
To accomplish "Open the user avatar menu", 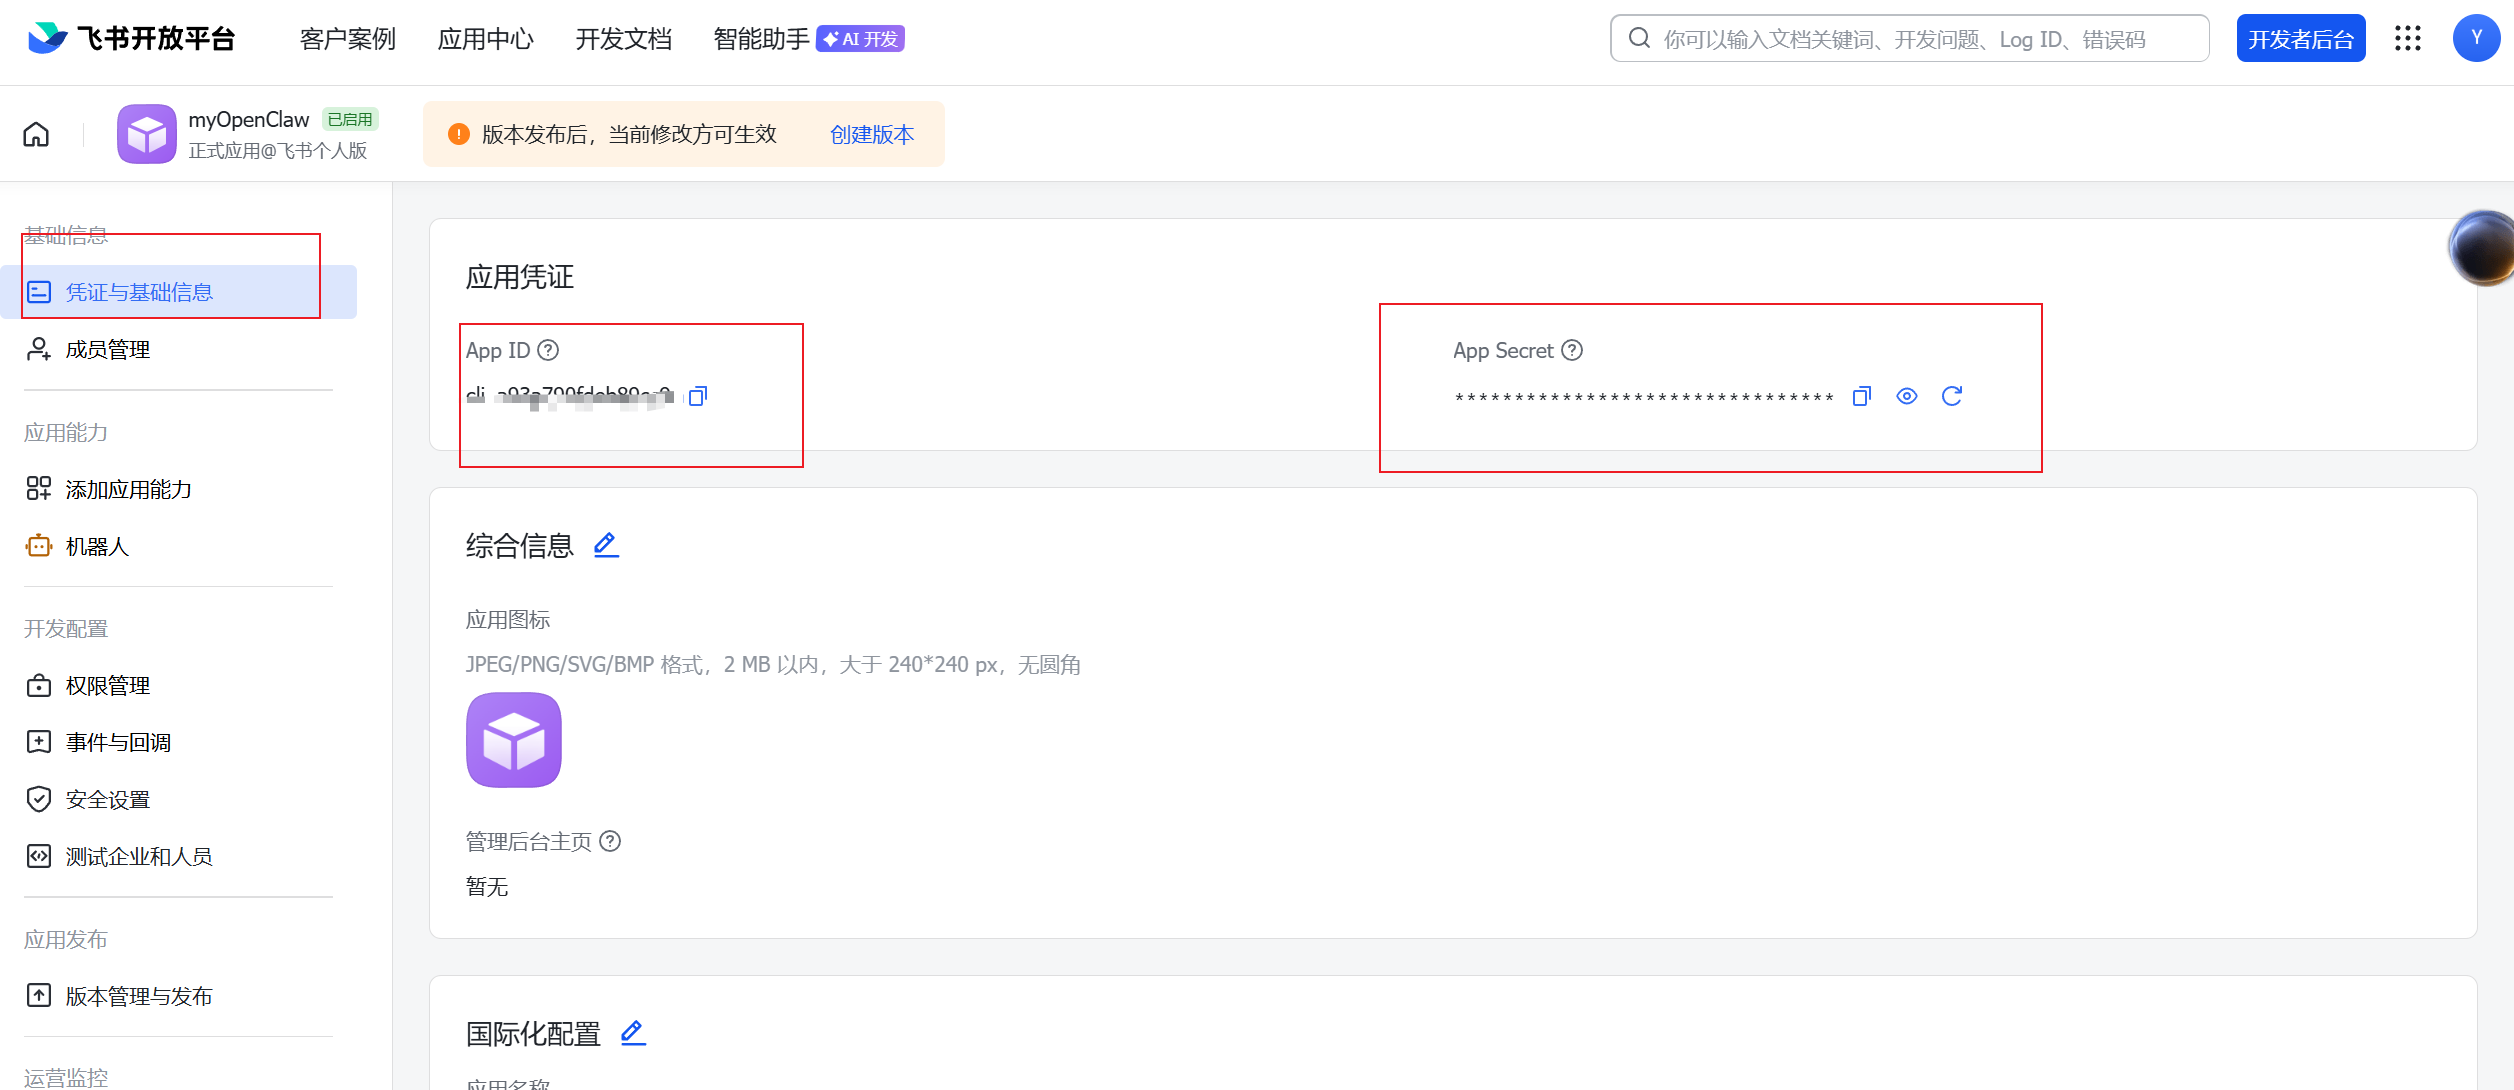I will (2475, 37).
